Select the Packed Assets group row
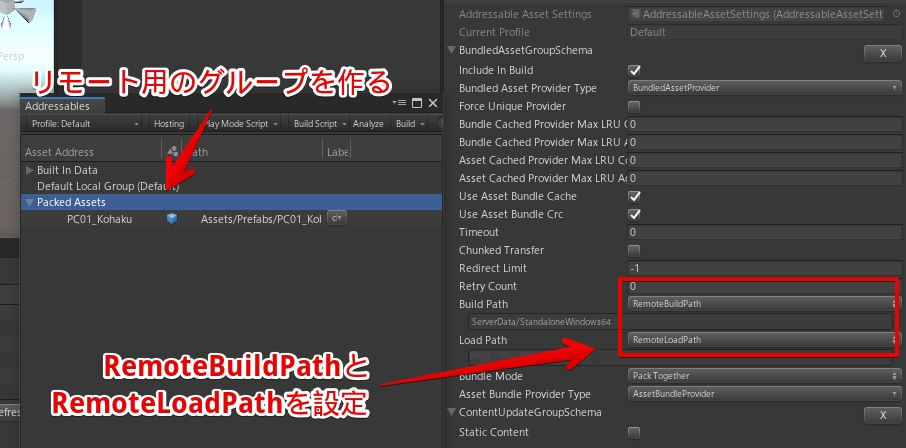This screenshot has width=906, height=448. (231, 202)
